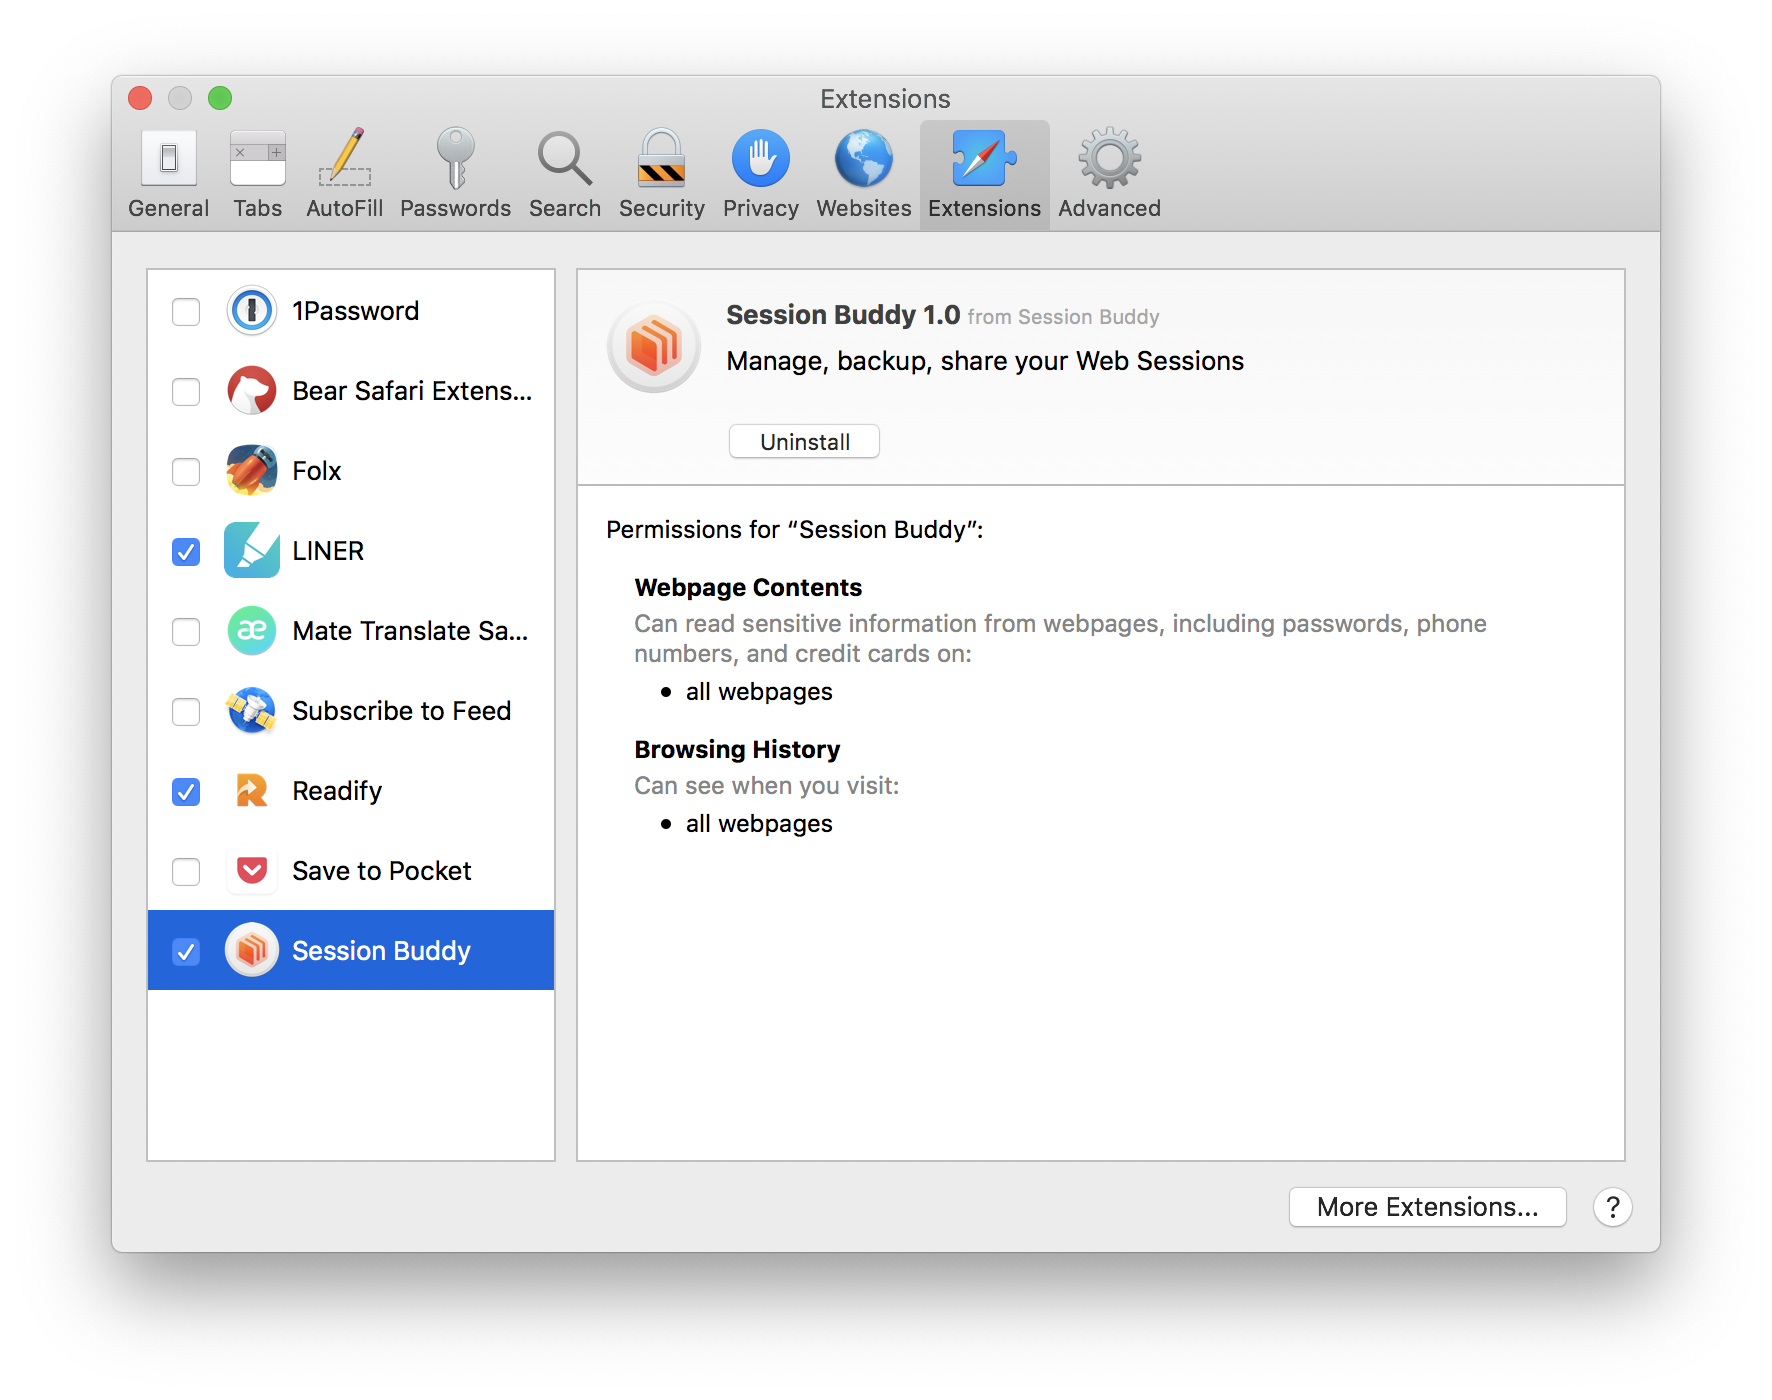Viewport: 1772px width, 1400px height.
Task: Open the Privacy hand icon
Action: 761,158
